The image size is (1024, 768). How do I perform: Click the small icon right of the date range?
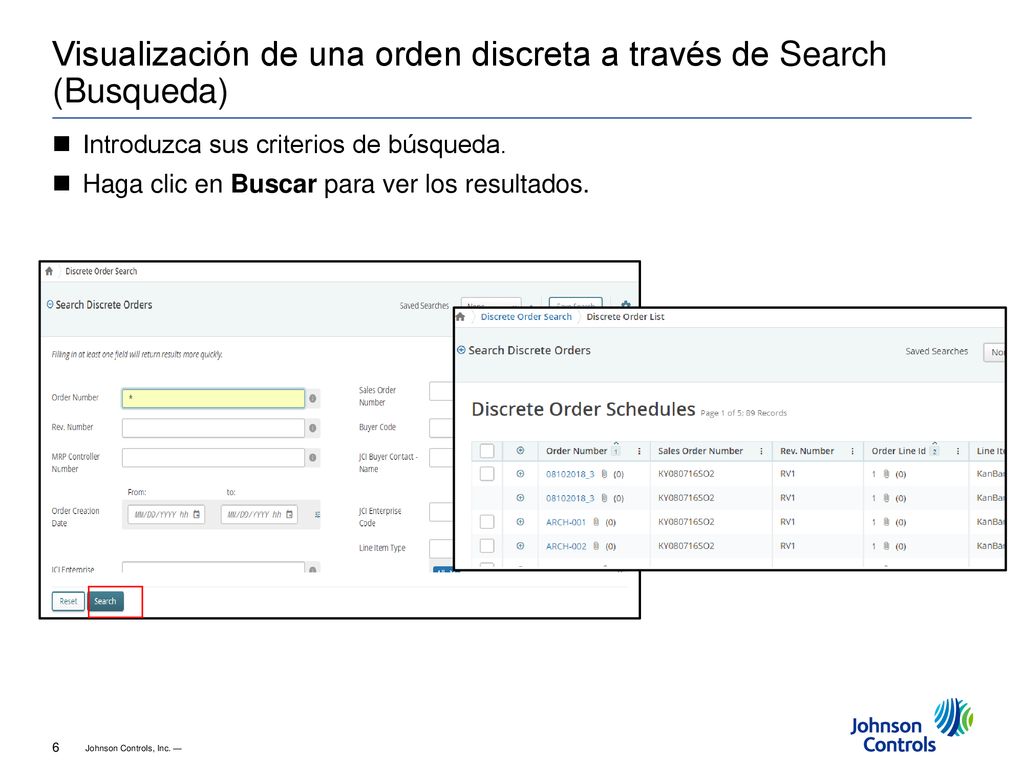click(317, 515)
